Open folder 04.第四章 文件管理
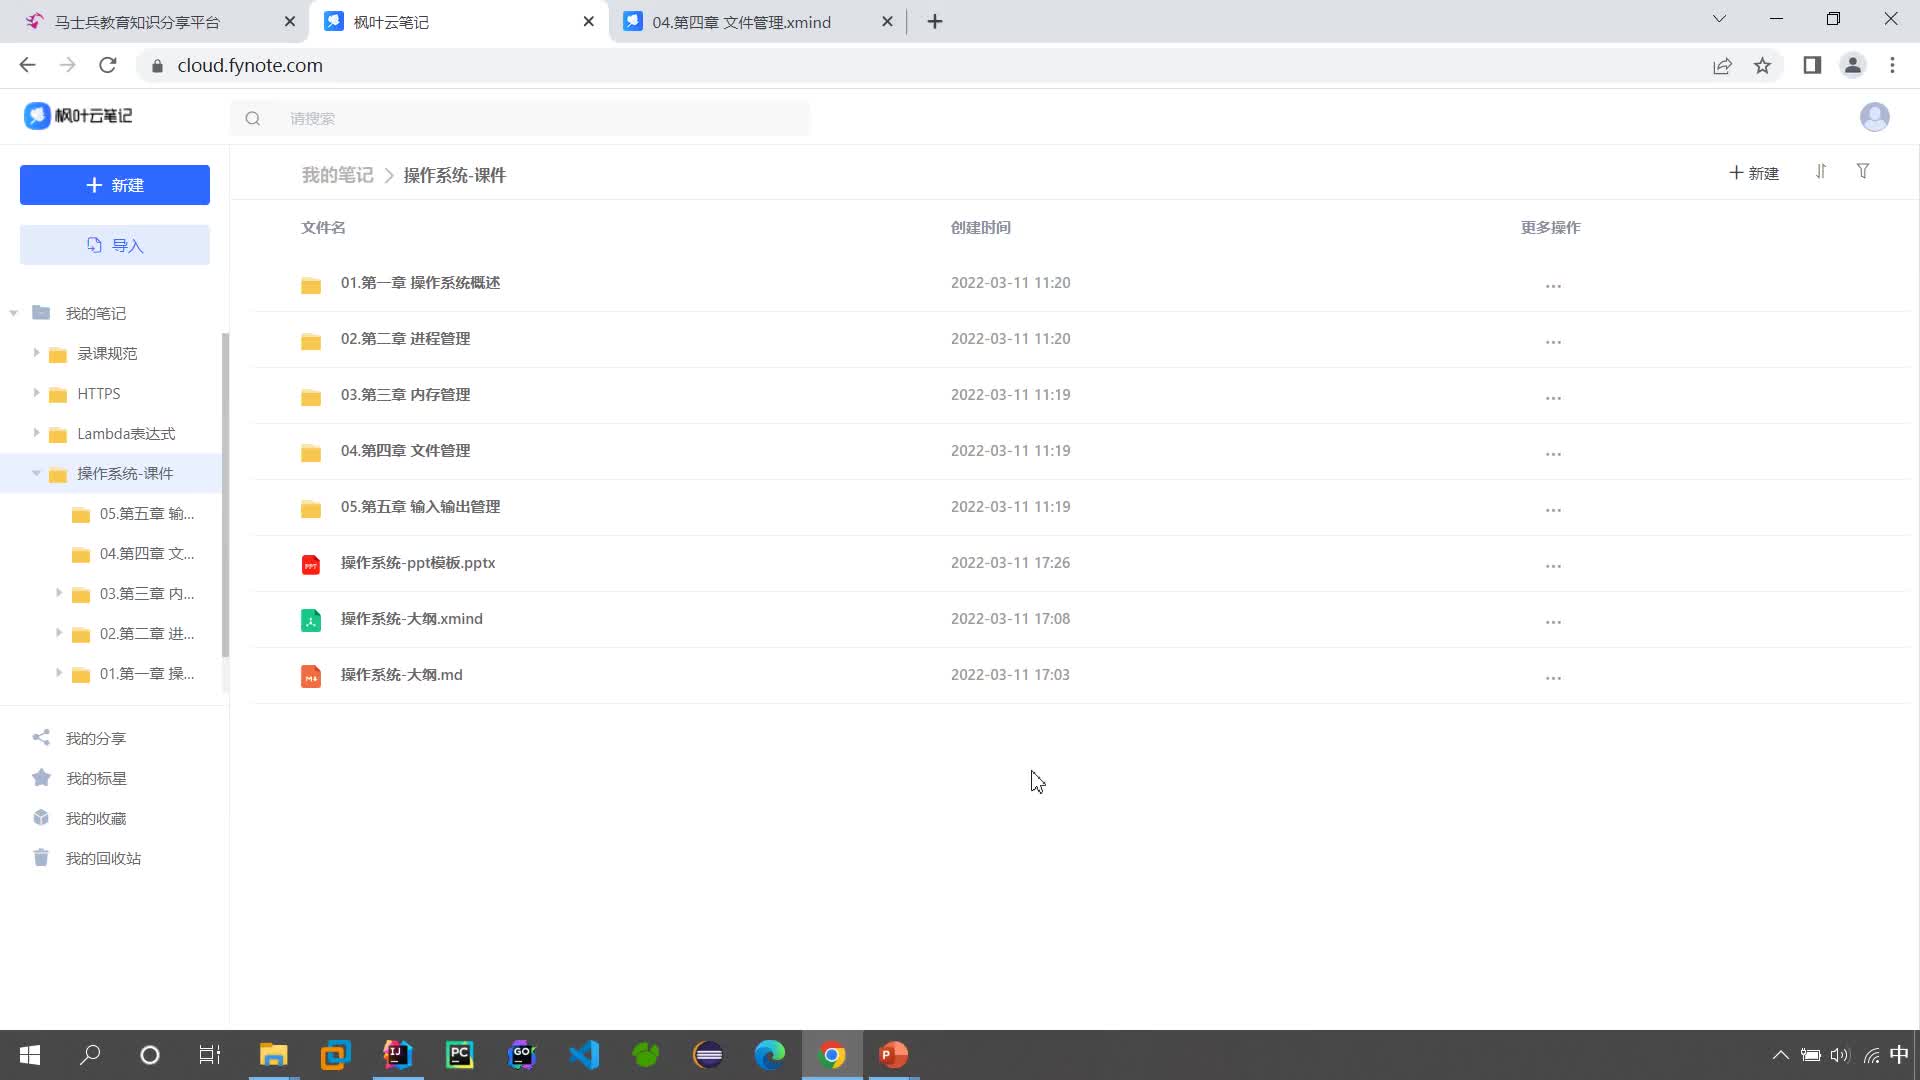1920x1080 pixels. pos(405,451)
